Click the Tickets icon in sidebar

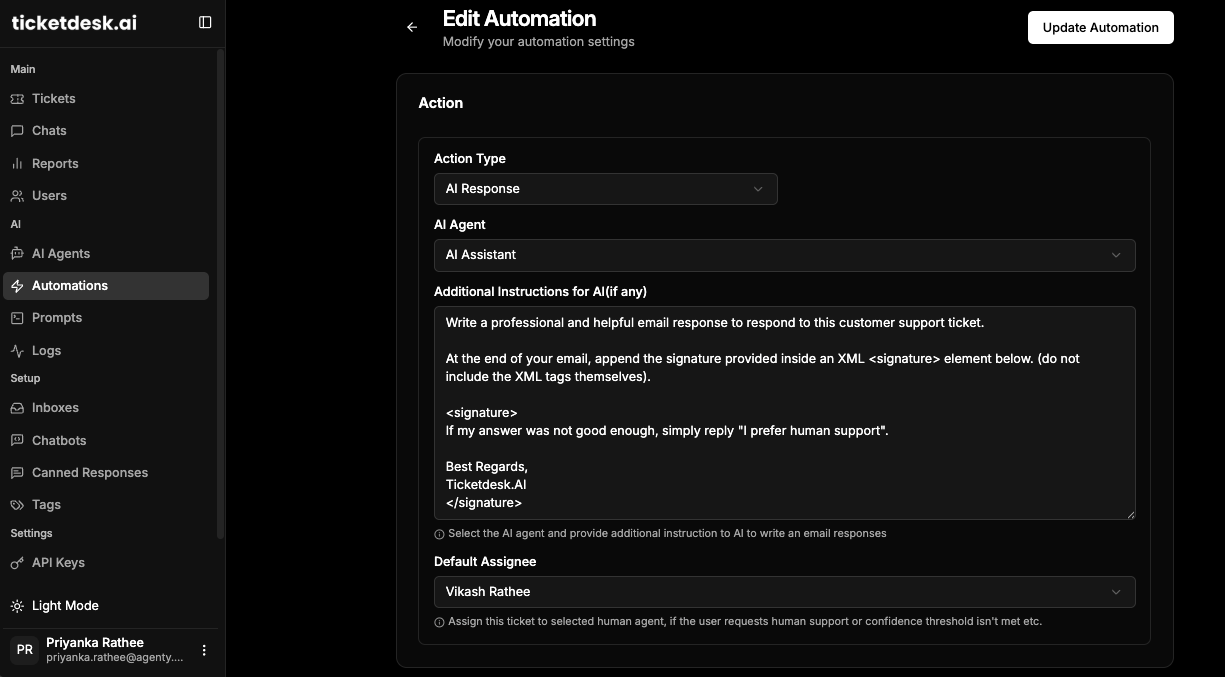[17, 99]
